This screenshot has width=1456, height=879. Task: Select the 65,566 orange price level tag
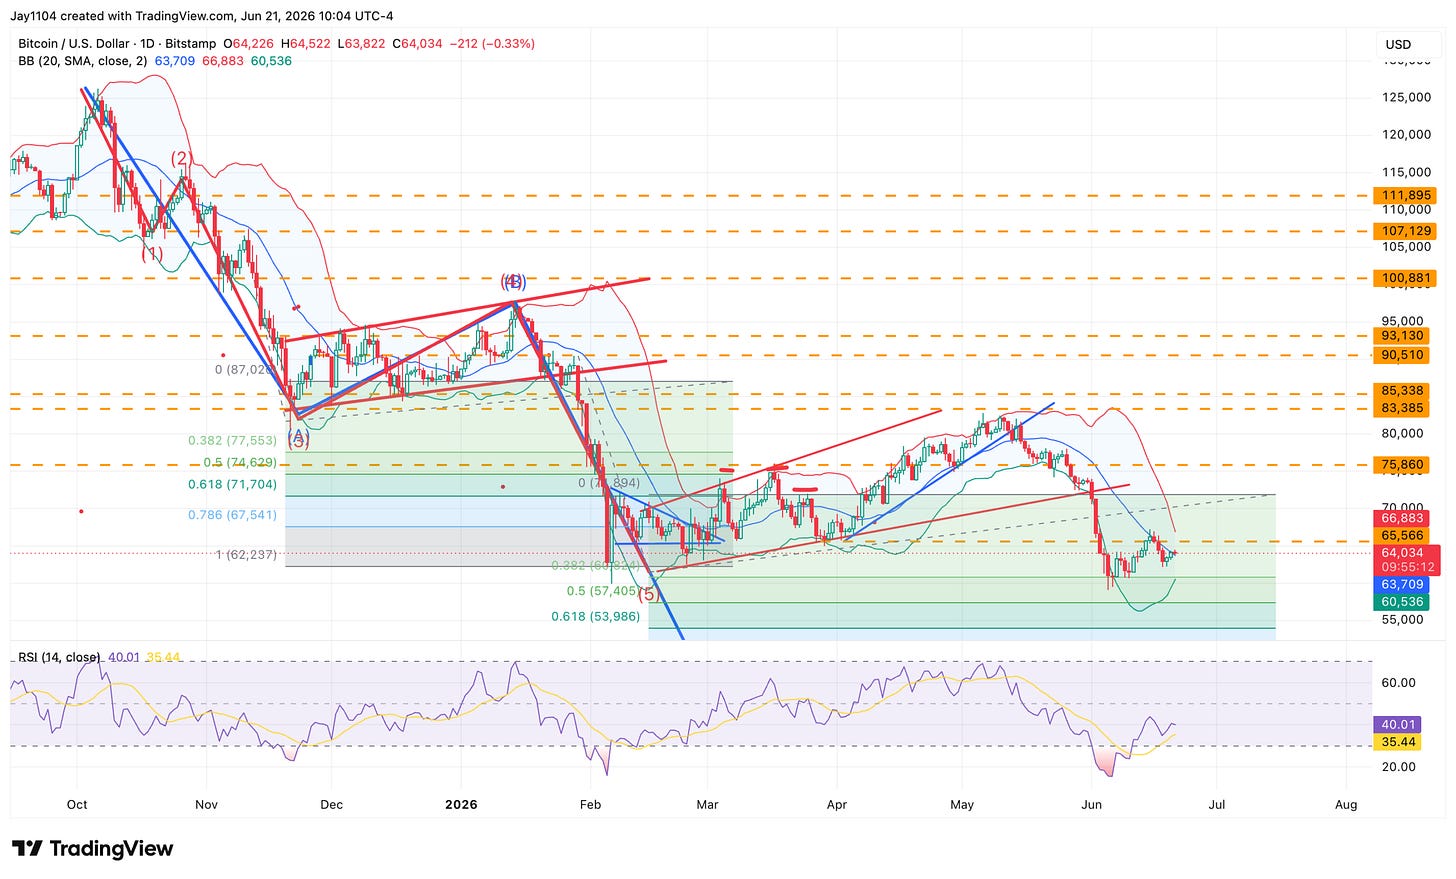point(1403,536)
